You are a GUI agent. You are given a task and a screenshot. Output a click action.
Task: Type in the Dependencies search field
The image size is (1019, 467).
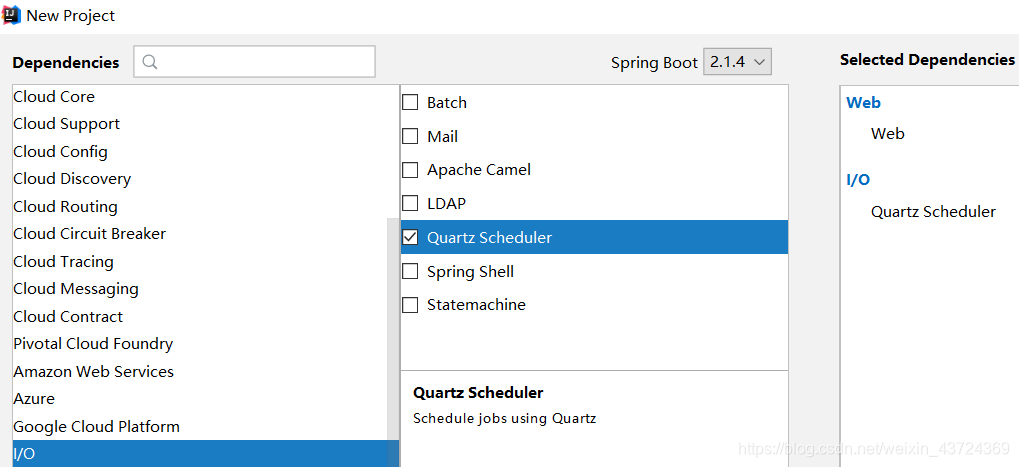tap(265, 62)
